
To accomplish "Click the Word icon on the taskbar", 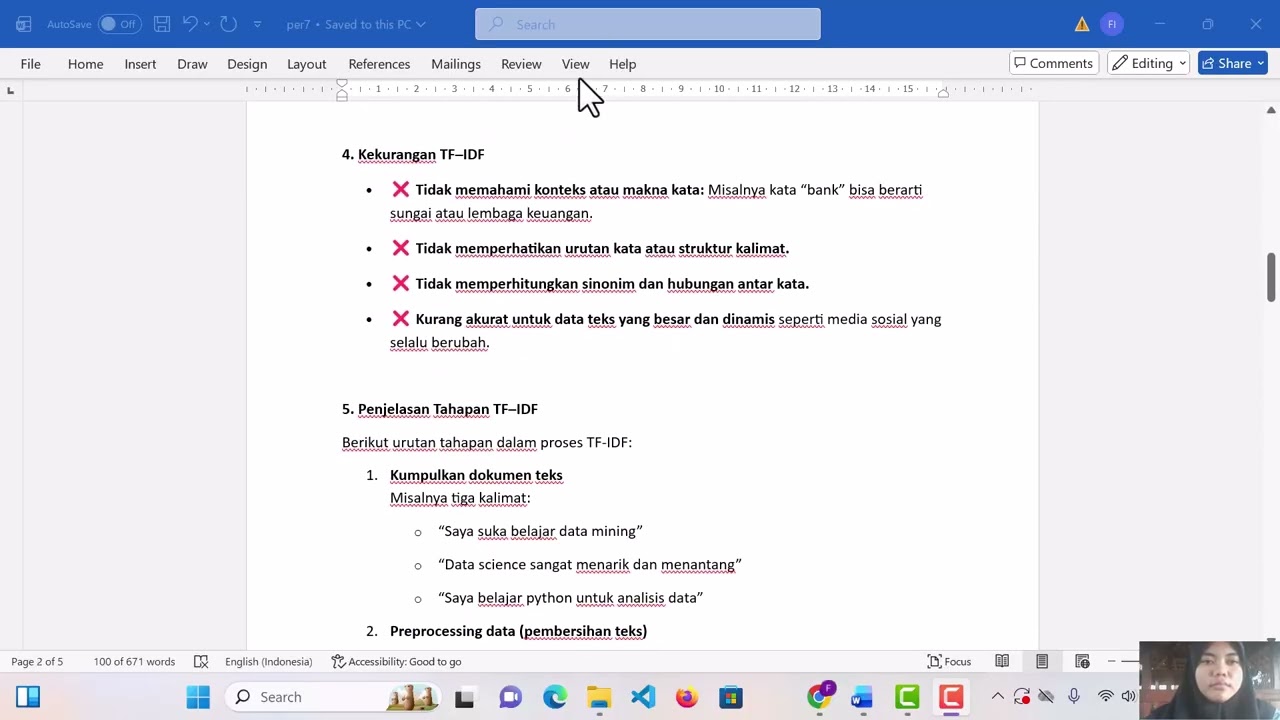I will tap(863, 697).
